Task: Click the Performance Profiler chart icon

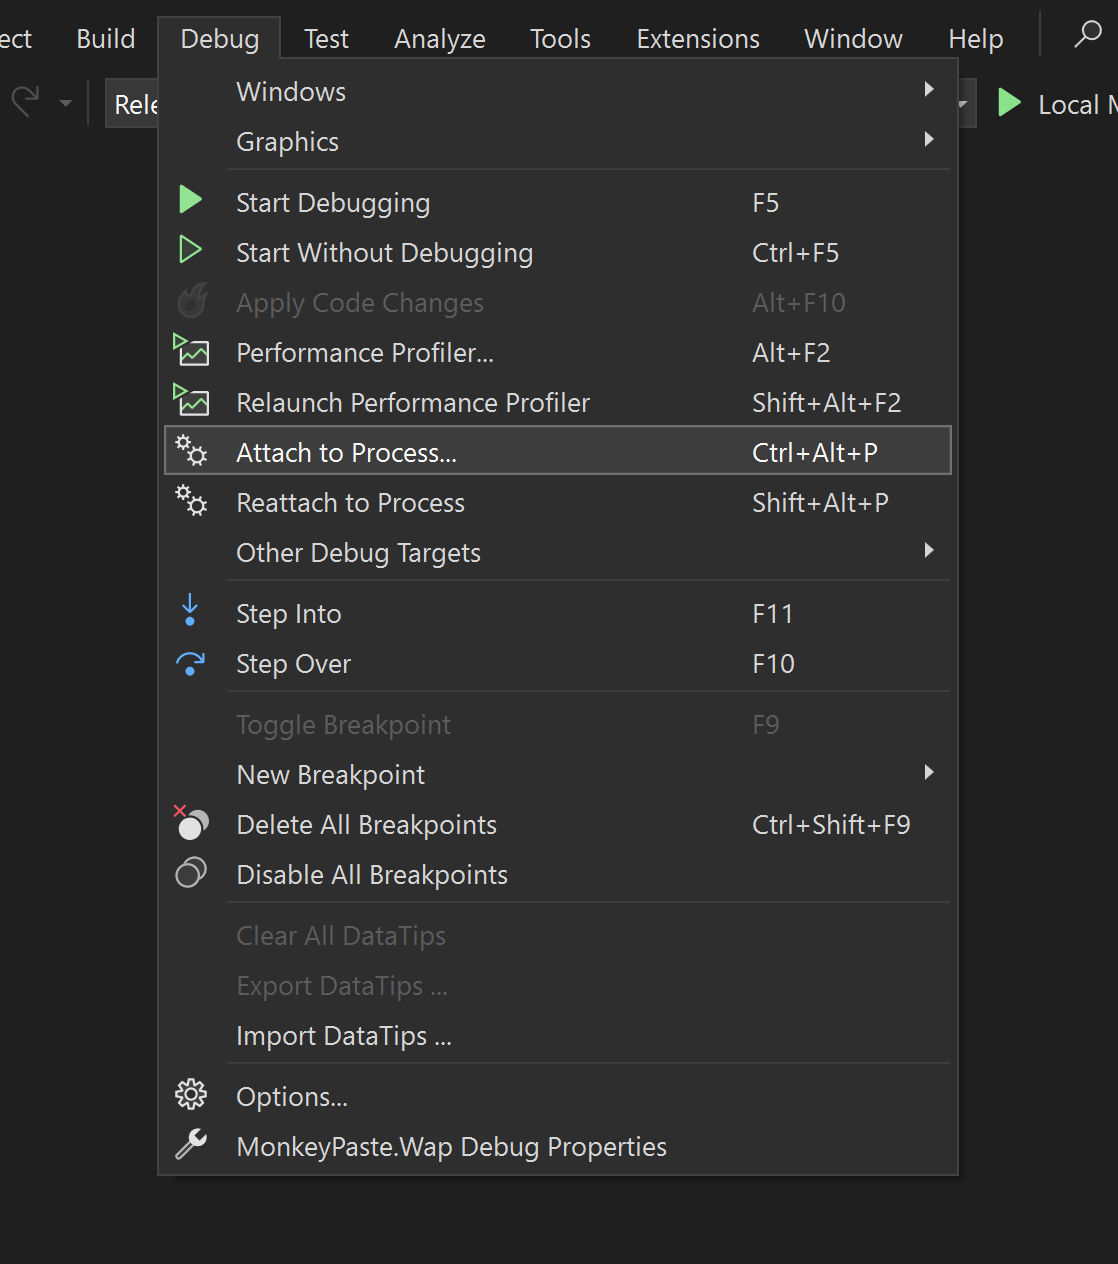Action: tap(191, 351)
